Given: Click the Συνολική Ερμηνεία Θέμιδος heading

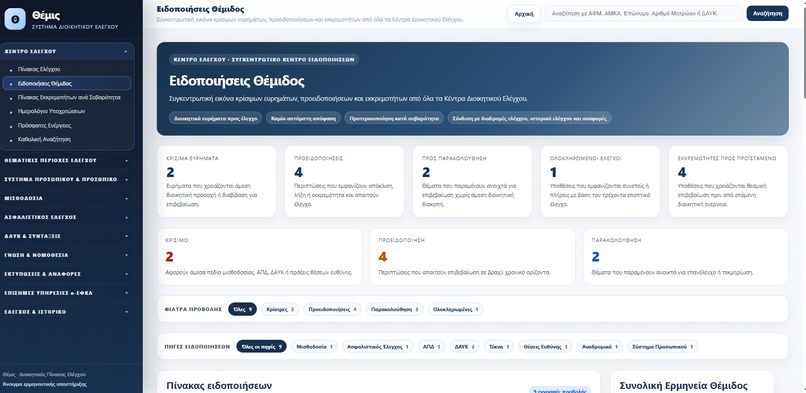Looking at the screenshot, I should click(x=684, y=385).
